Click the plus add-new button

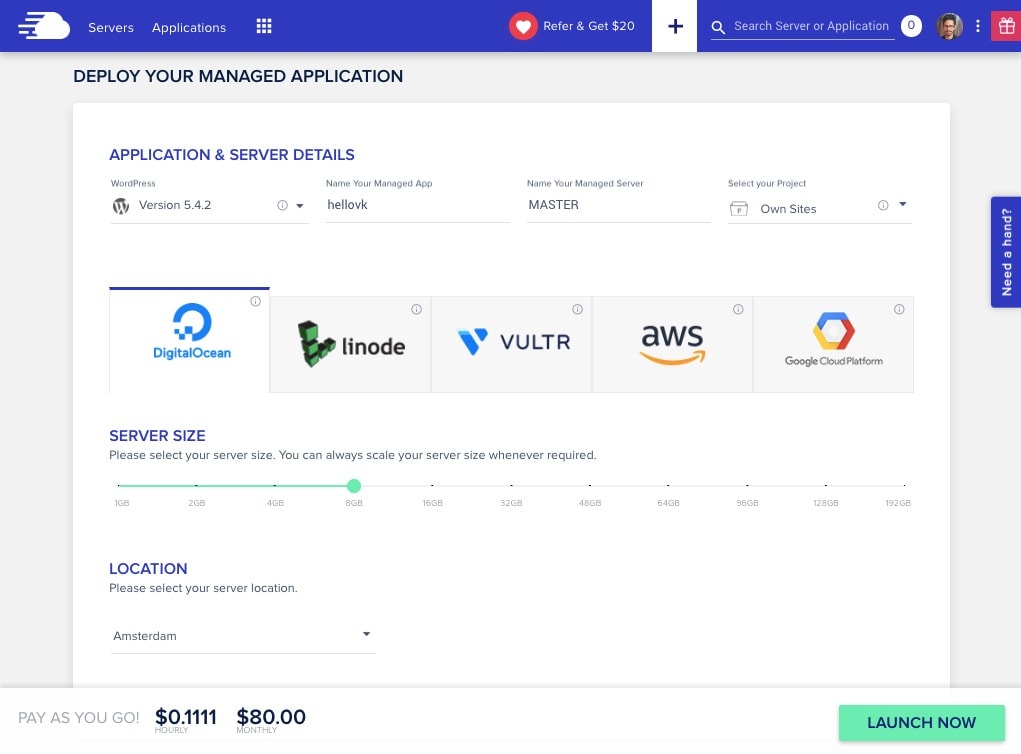pyautogui.click(x=675, y=26)
